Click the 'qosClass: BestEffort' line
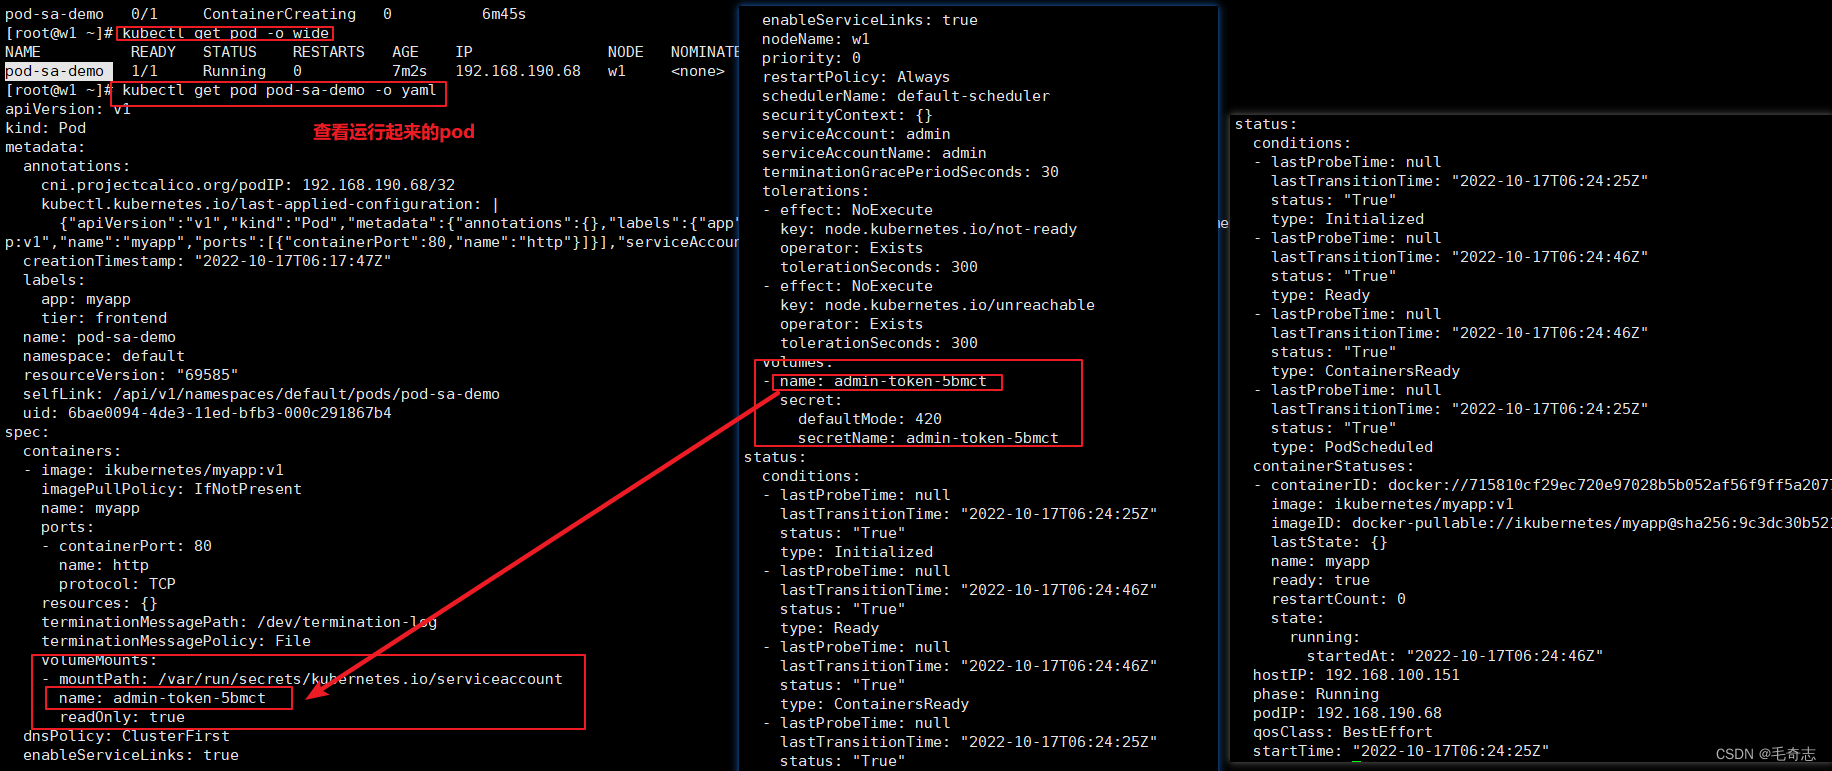 [x=1343, y=732]
